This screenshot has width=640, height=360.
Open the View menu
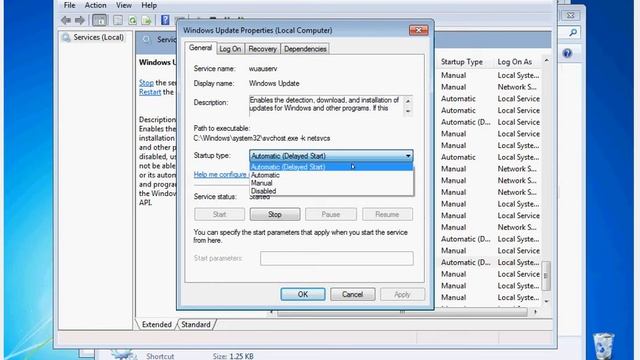pyautogui.click(x=124, y=5)
